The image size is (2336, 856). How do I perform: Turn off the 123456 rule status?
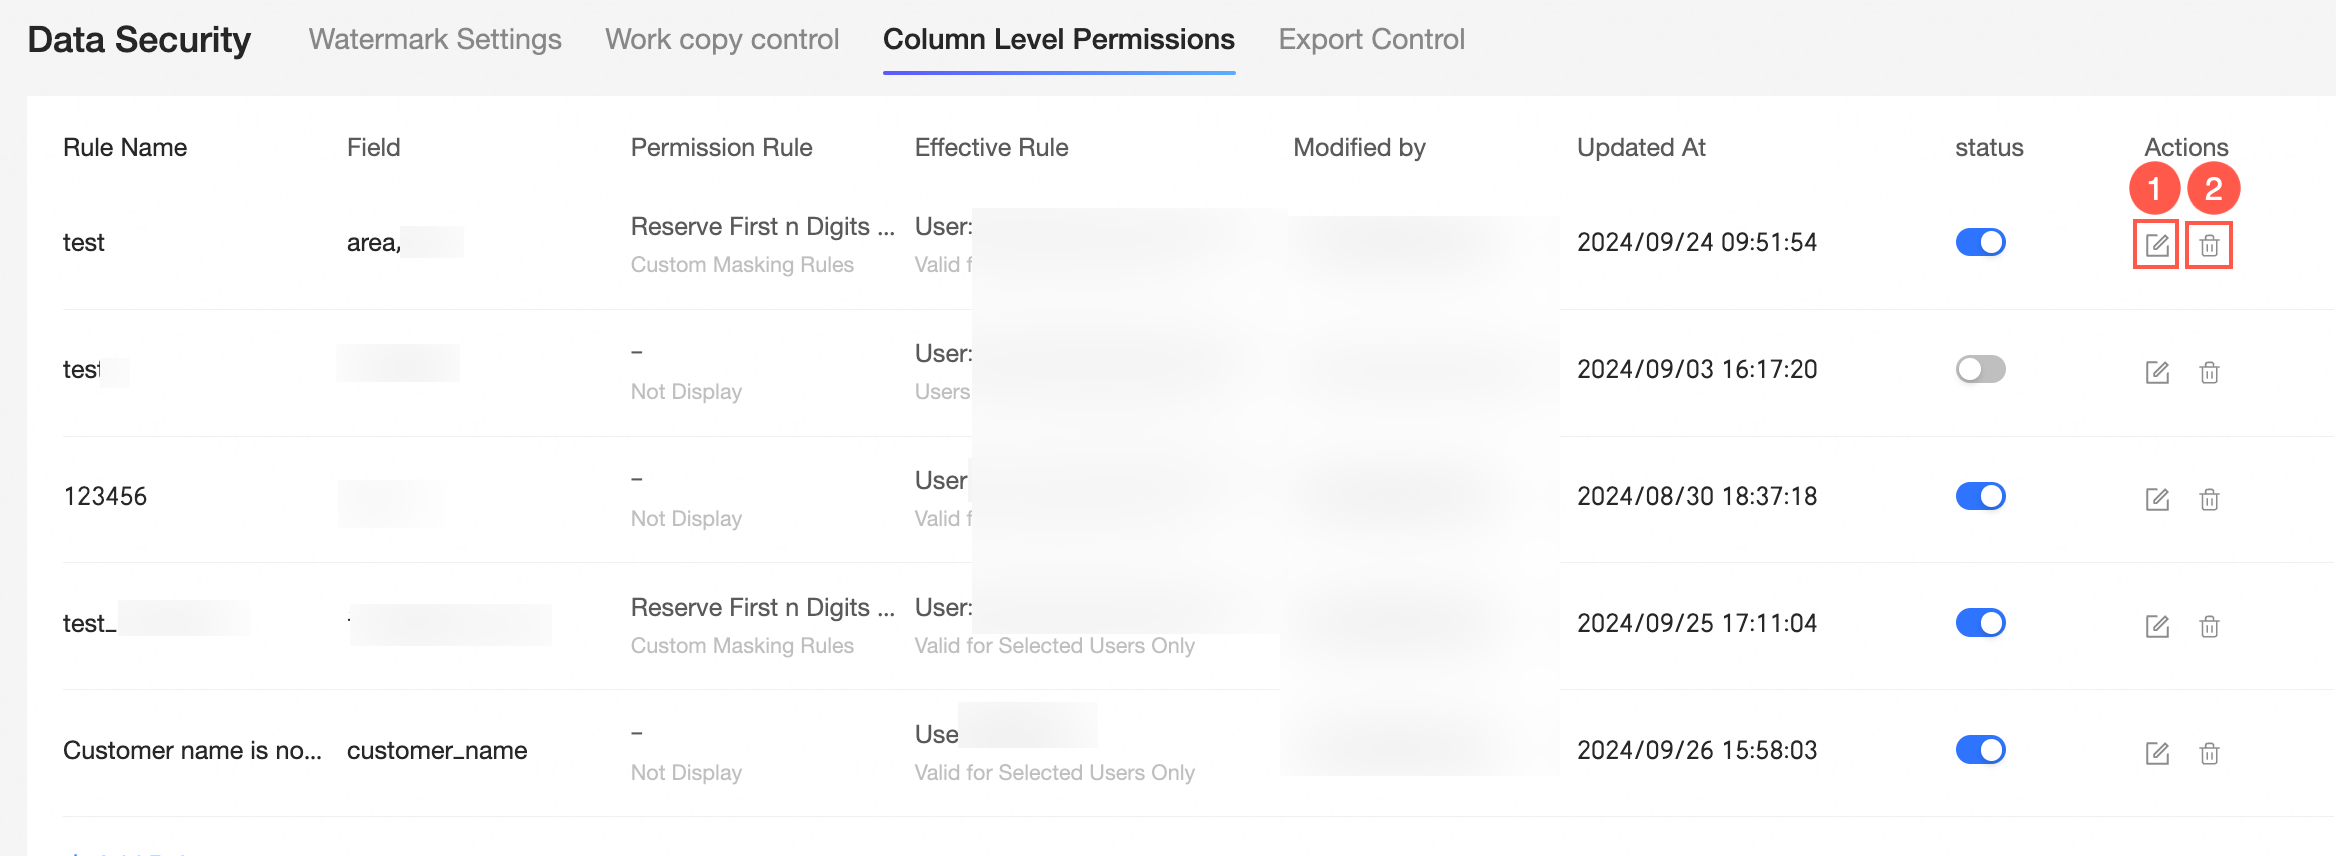(1980, 496)
